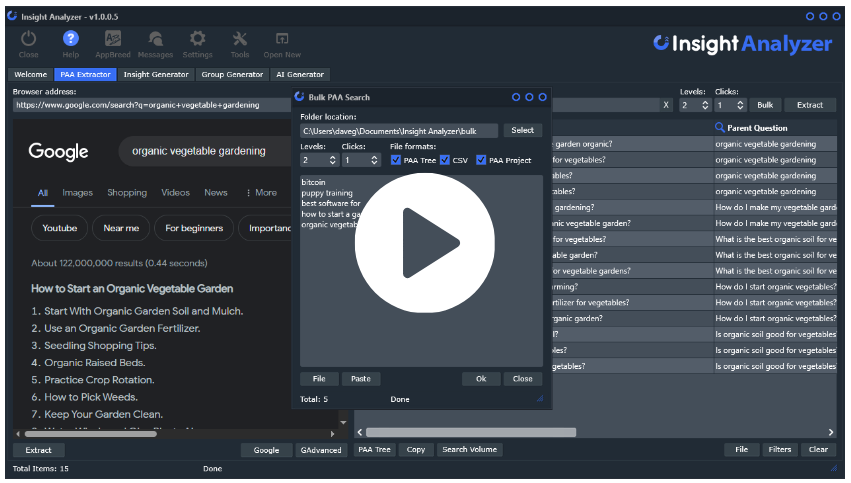This screenshot has height=483, width=851.
Task: Open the AppBreed toolbar icon
Action: [113, 39]
